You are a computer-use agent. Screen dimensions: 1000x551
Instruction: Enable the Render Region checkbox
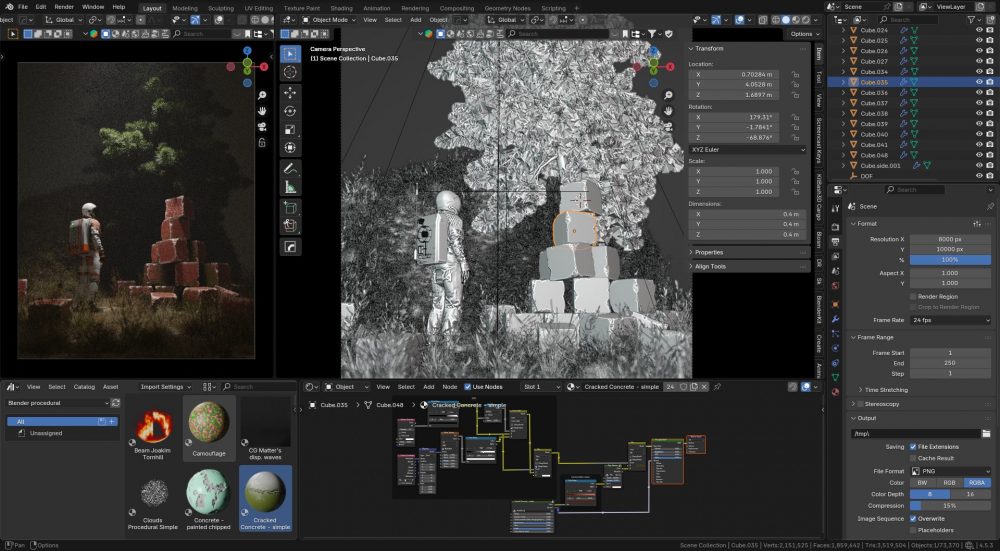click(913, 297)
